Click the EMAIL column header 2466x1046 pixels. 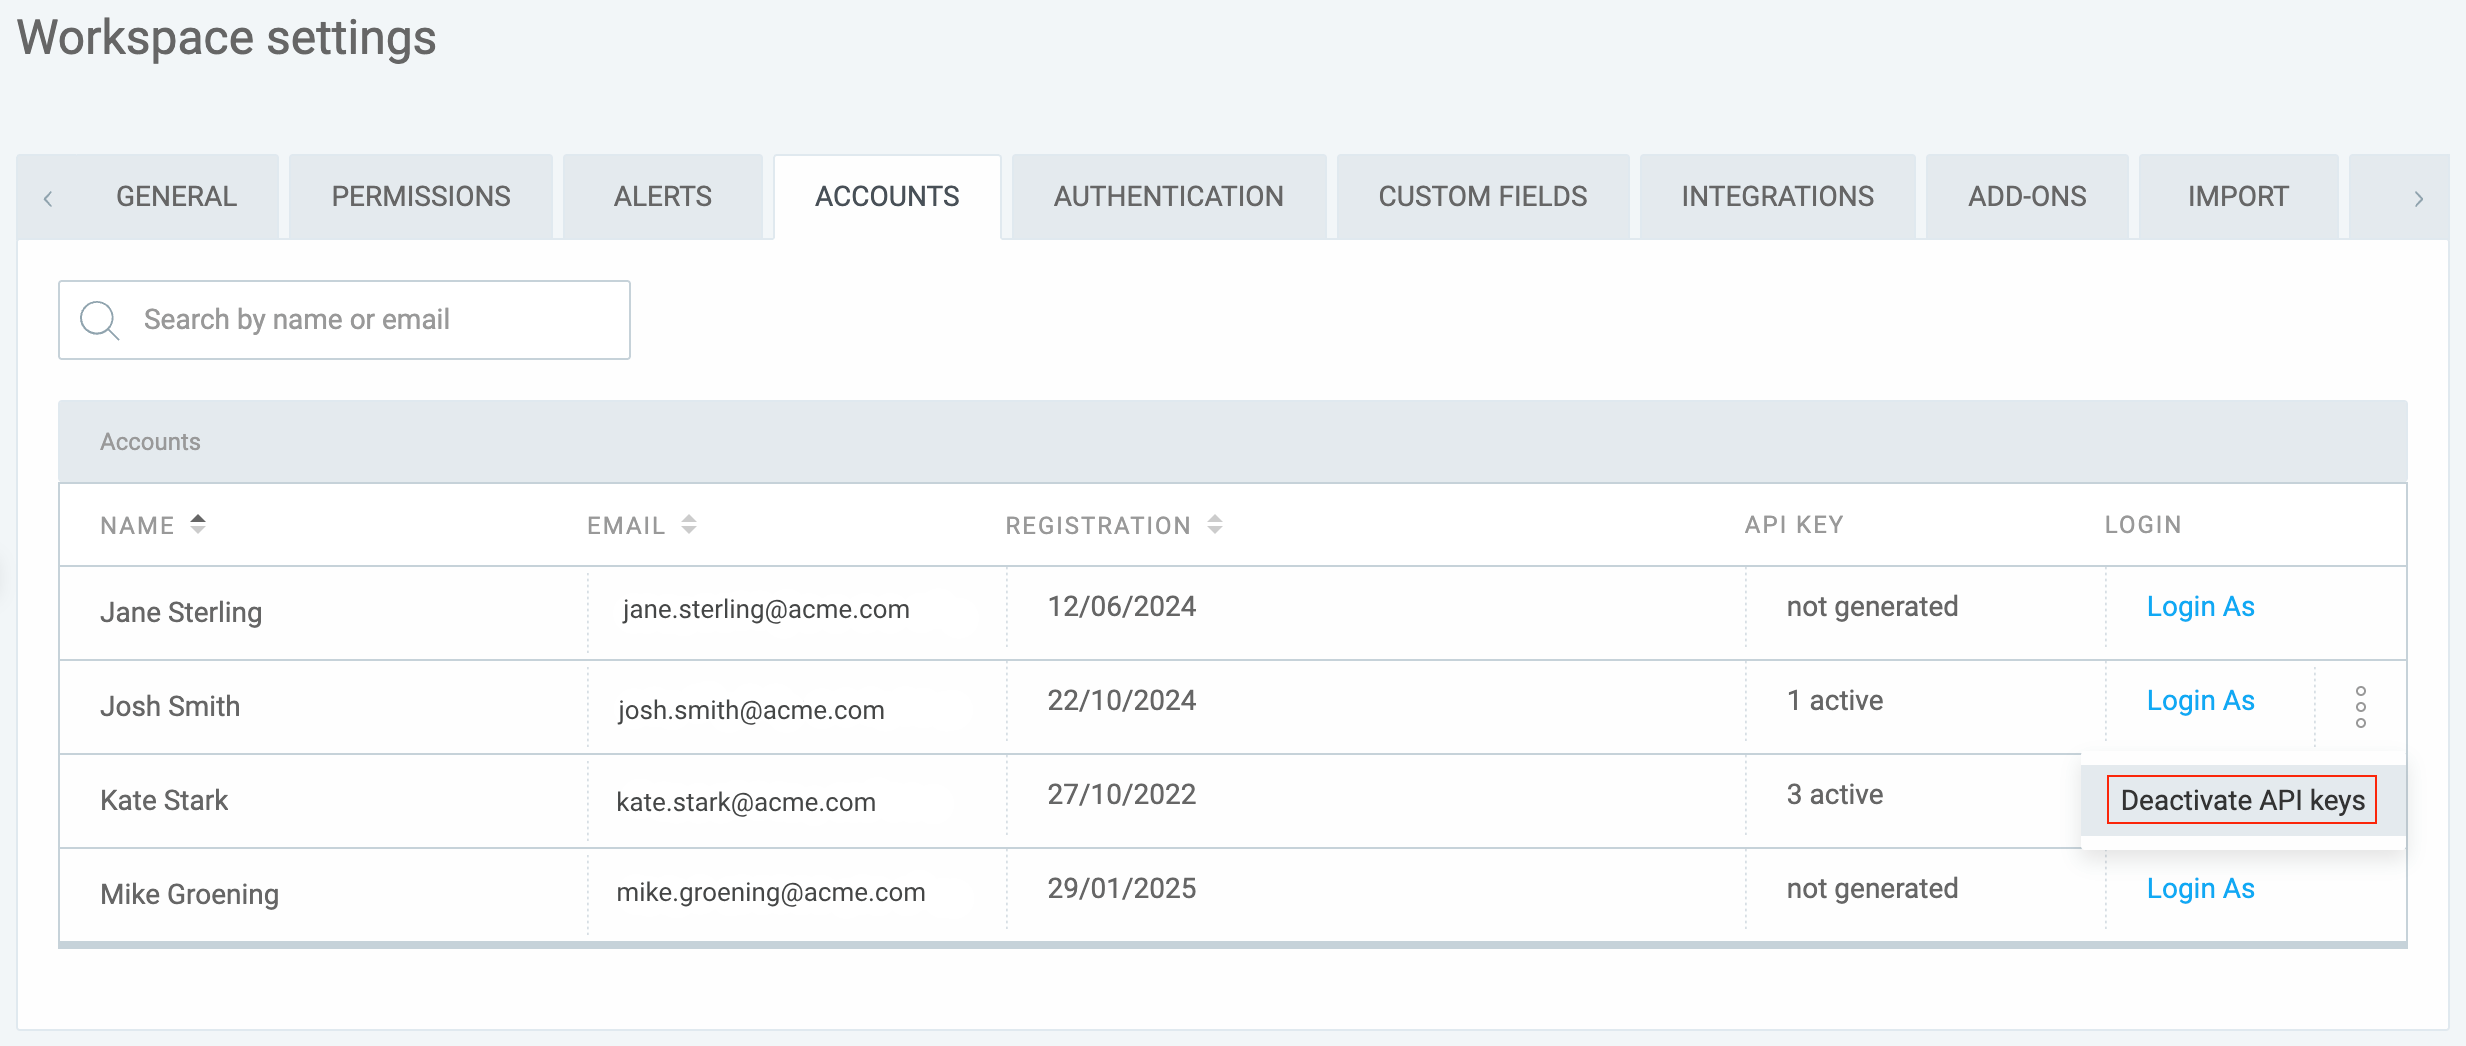pos(626,525)
